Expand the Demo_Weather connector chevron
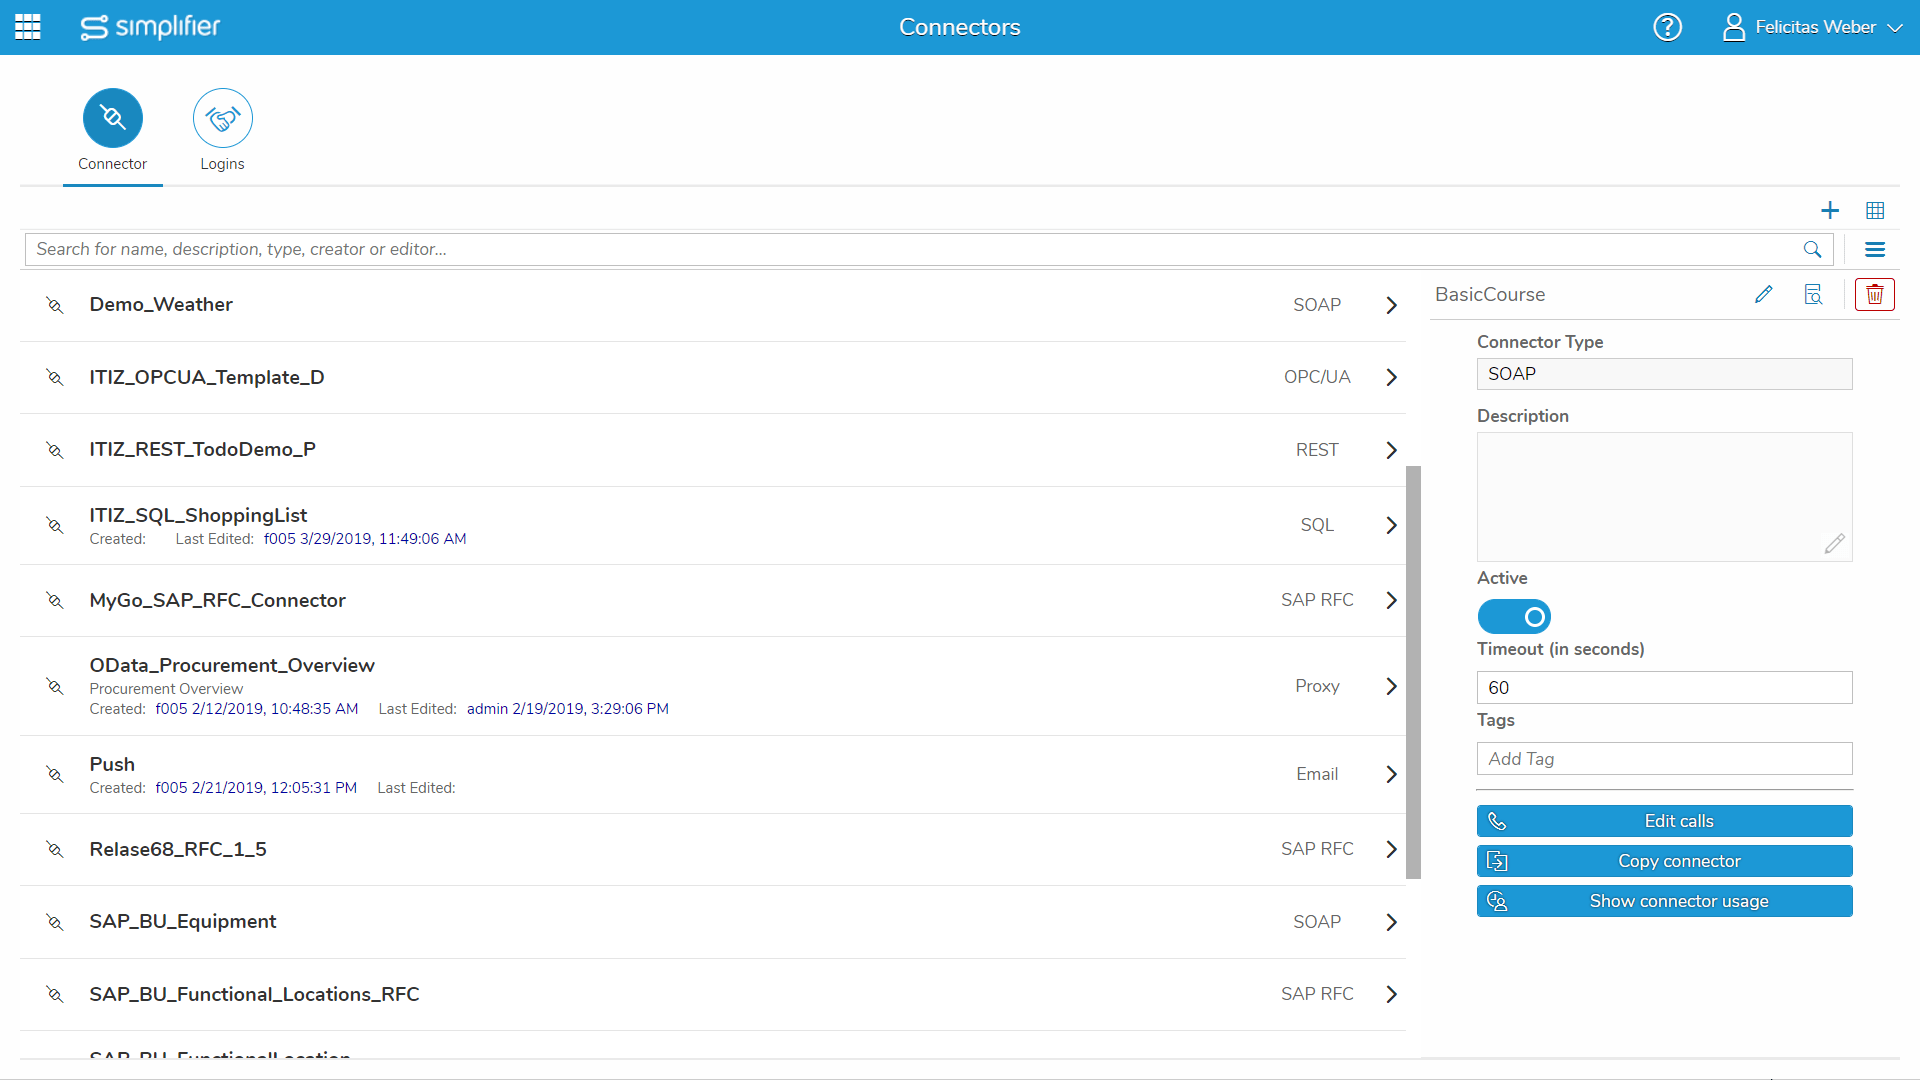 (1391, 305)
